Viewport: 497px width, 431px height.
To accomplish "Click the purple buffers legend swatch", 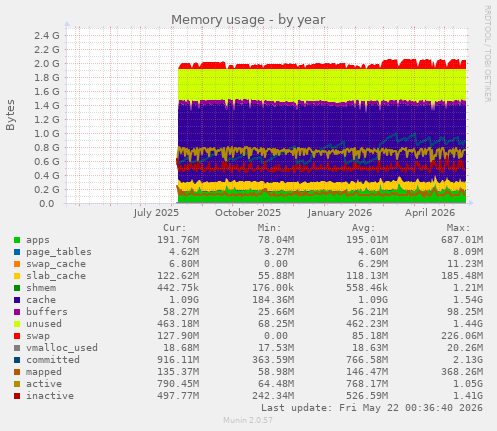I will click(x=17, y=312).
